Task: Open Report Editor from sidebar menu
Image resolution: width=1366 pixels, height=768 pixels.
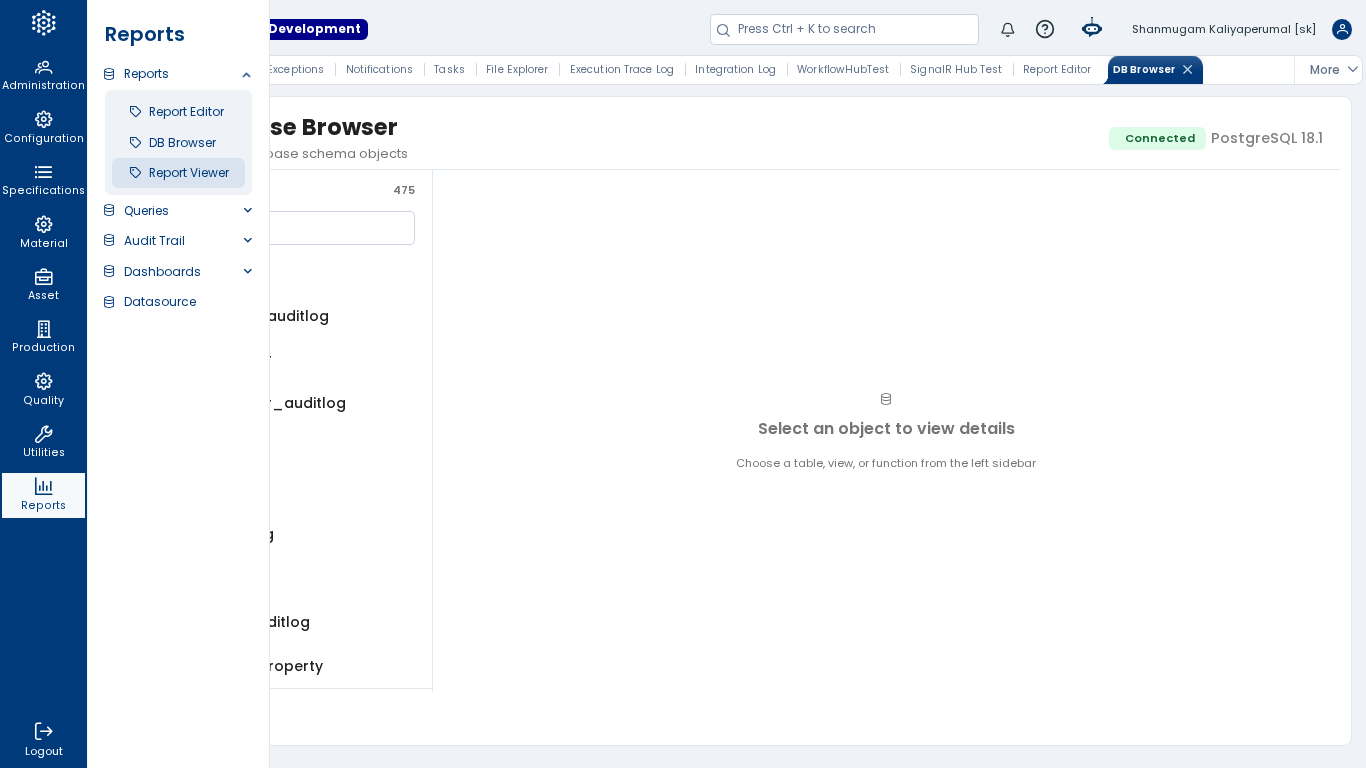Action: pyautogui.click(x=178, y=112)
